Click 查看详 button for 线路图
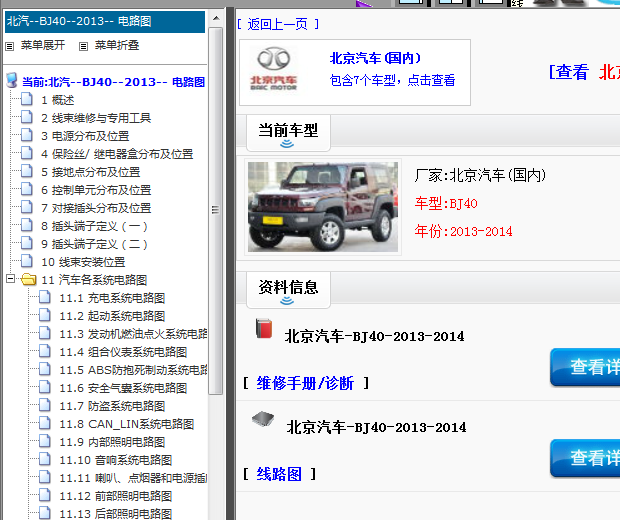Viewport: 620px width, 520px height. coord(585,458)
